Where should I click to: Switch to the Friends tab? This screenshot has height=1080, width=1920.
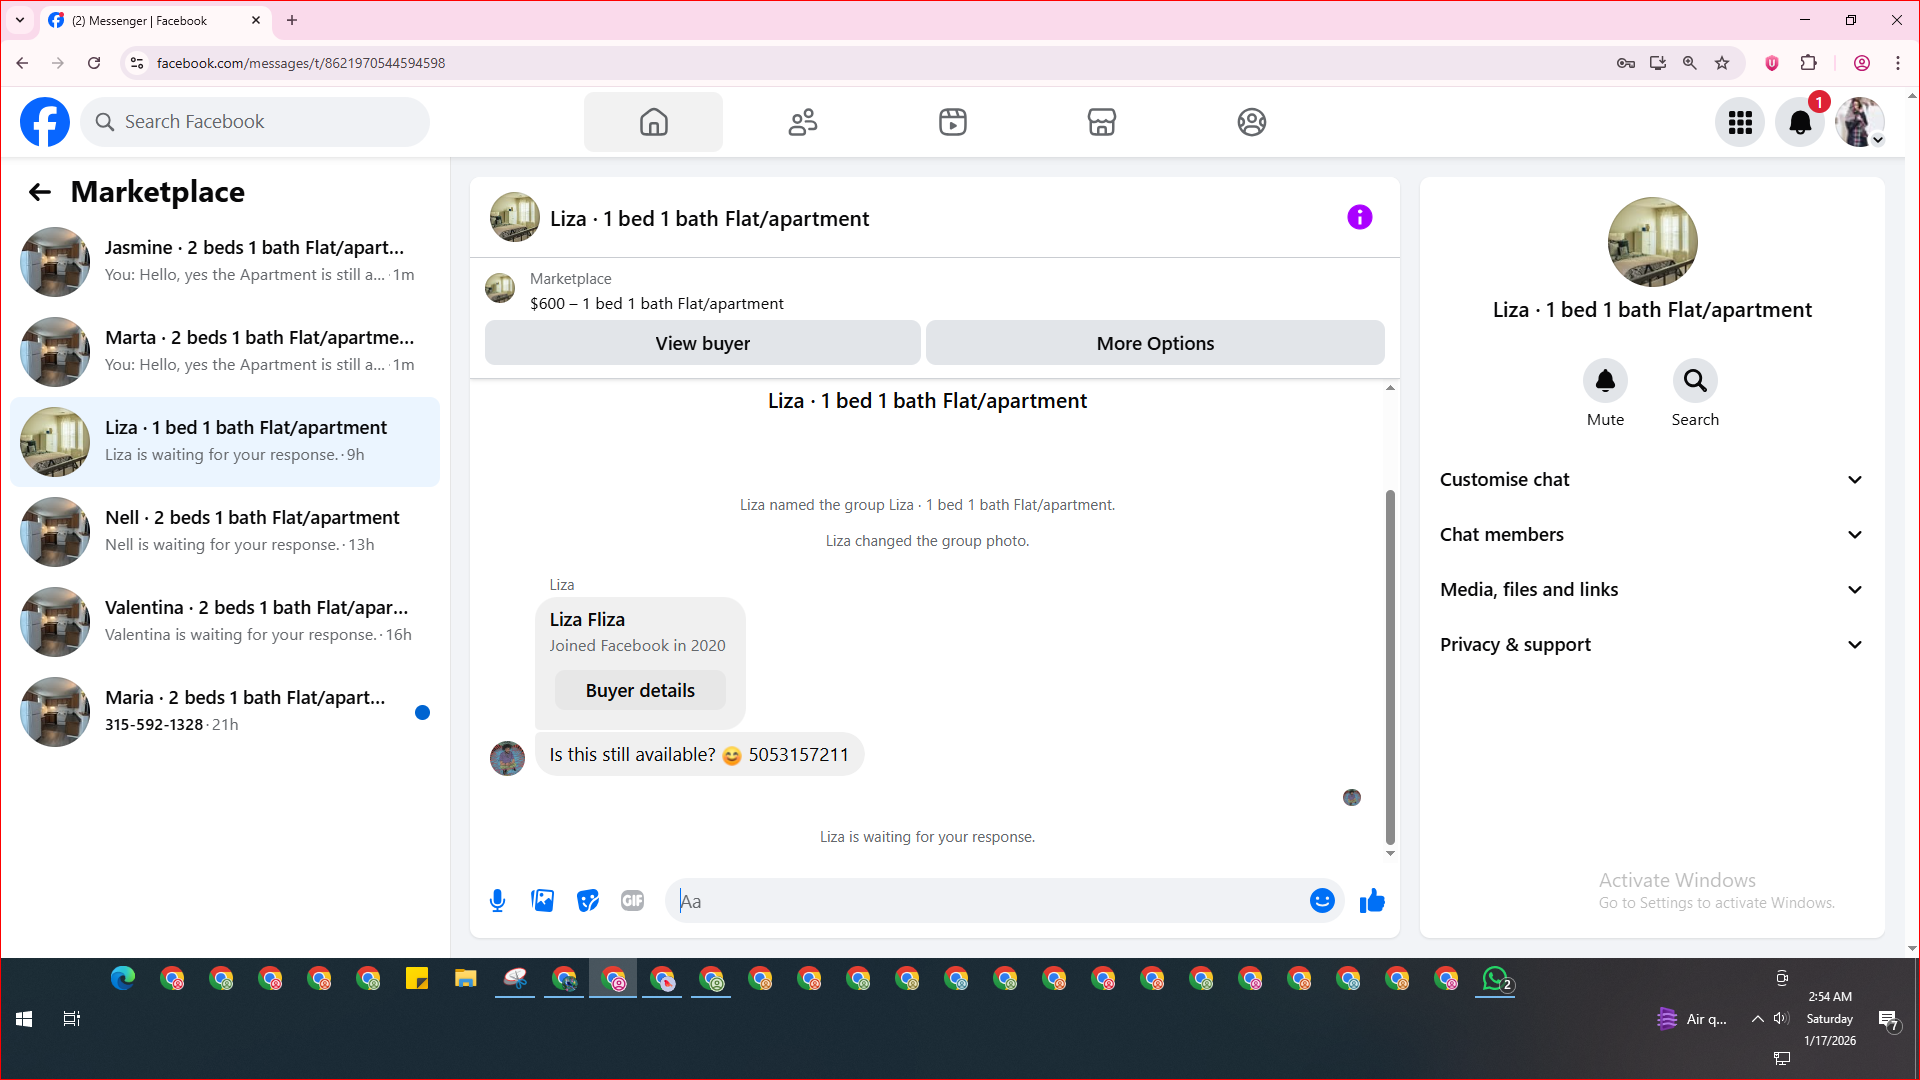803,122
